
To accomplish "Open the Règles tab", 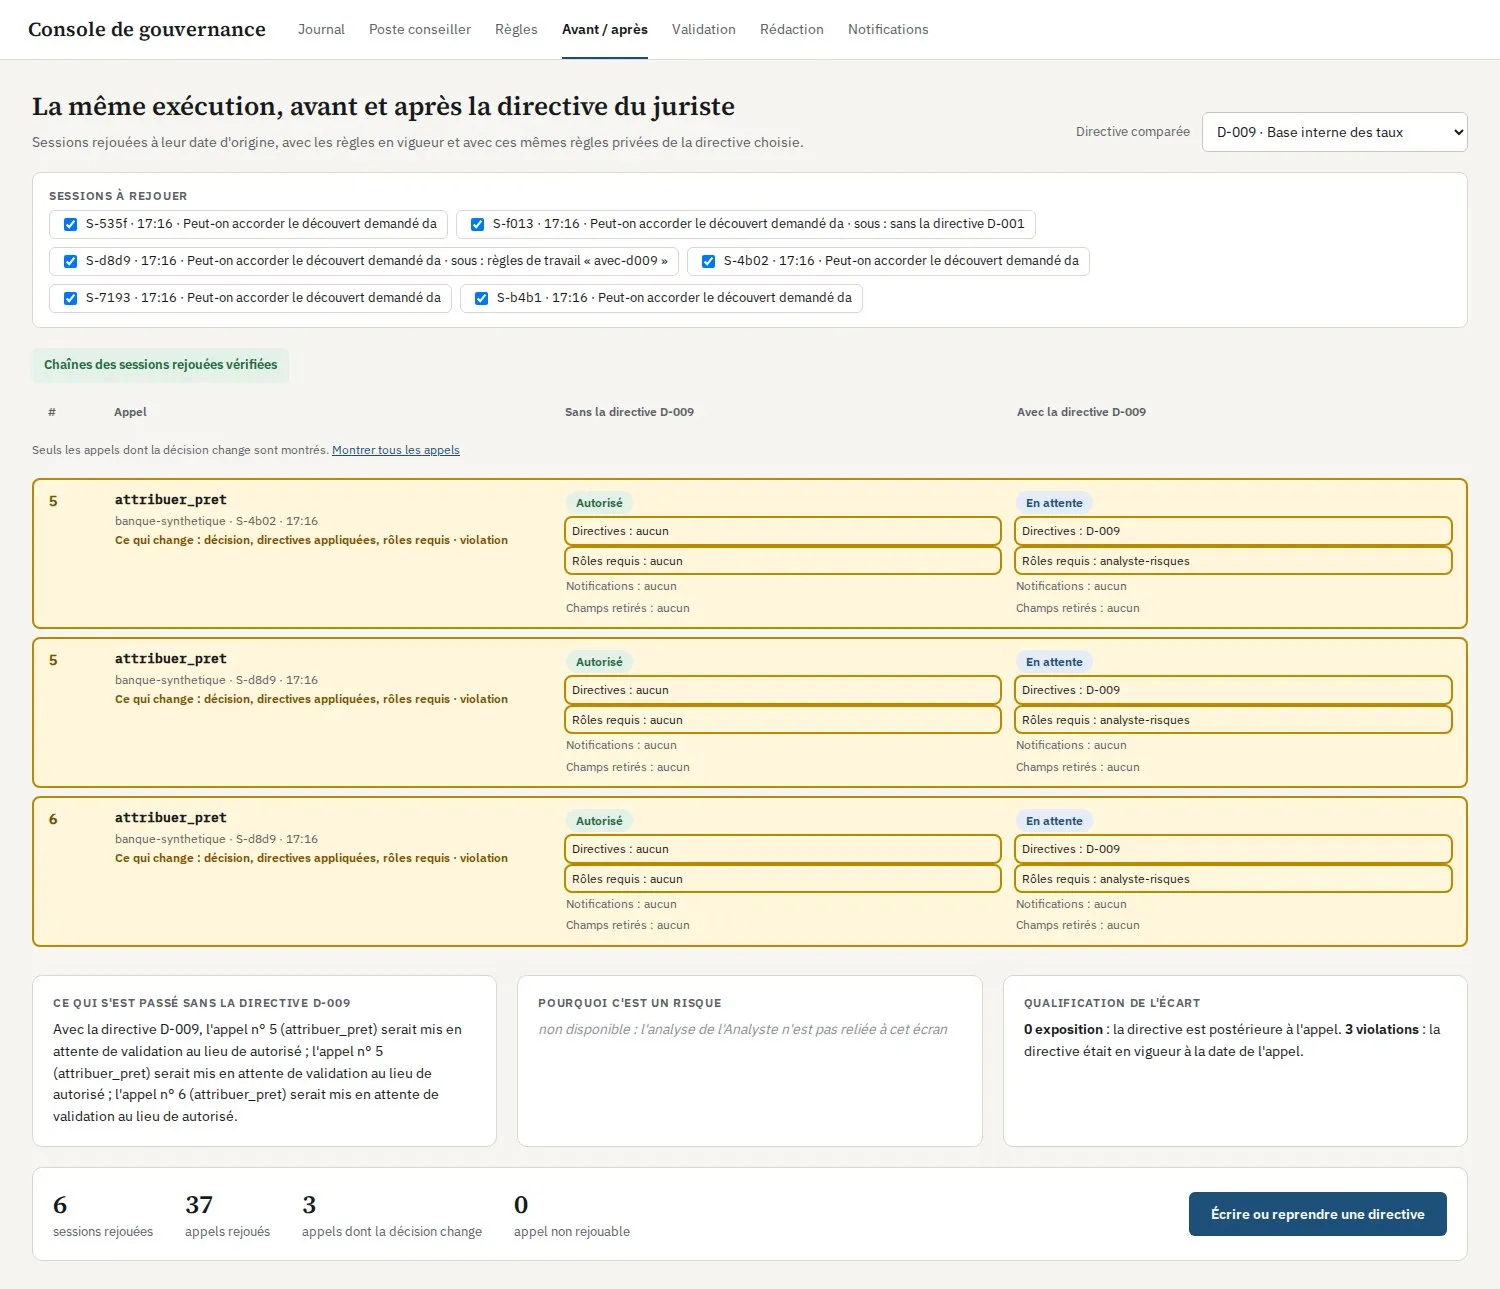I will [516, 29].
